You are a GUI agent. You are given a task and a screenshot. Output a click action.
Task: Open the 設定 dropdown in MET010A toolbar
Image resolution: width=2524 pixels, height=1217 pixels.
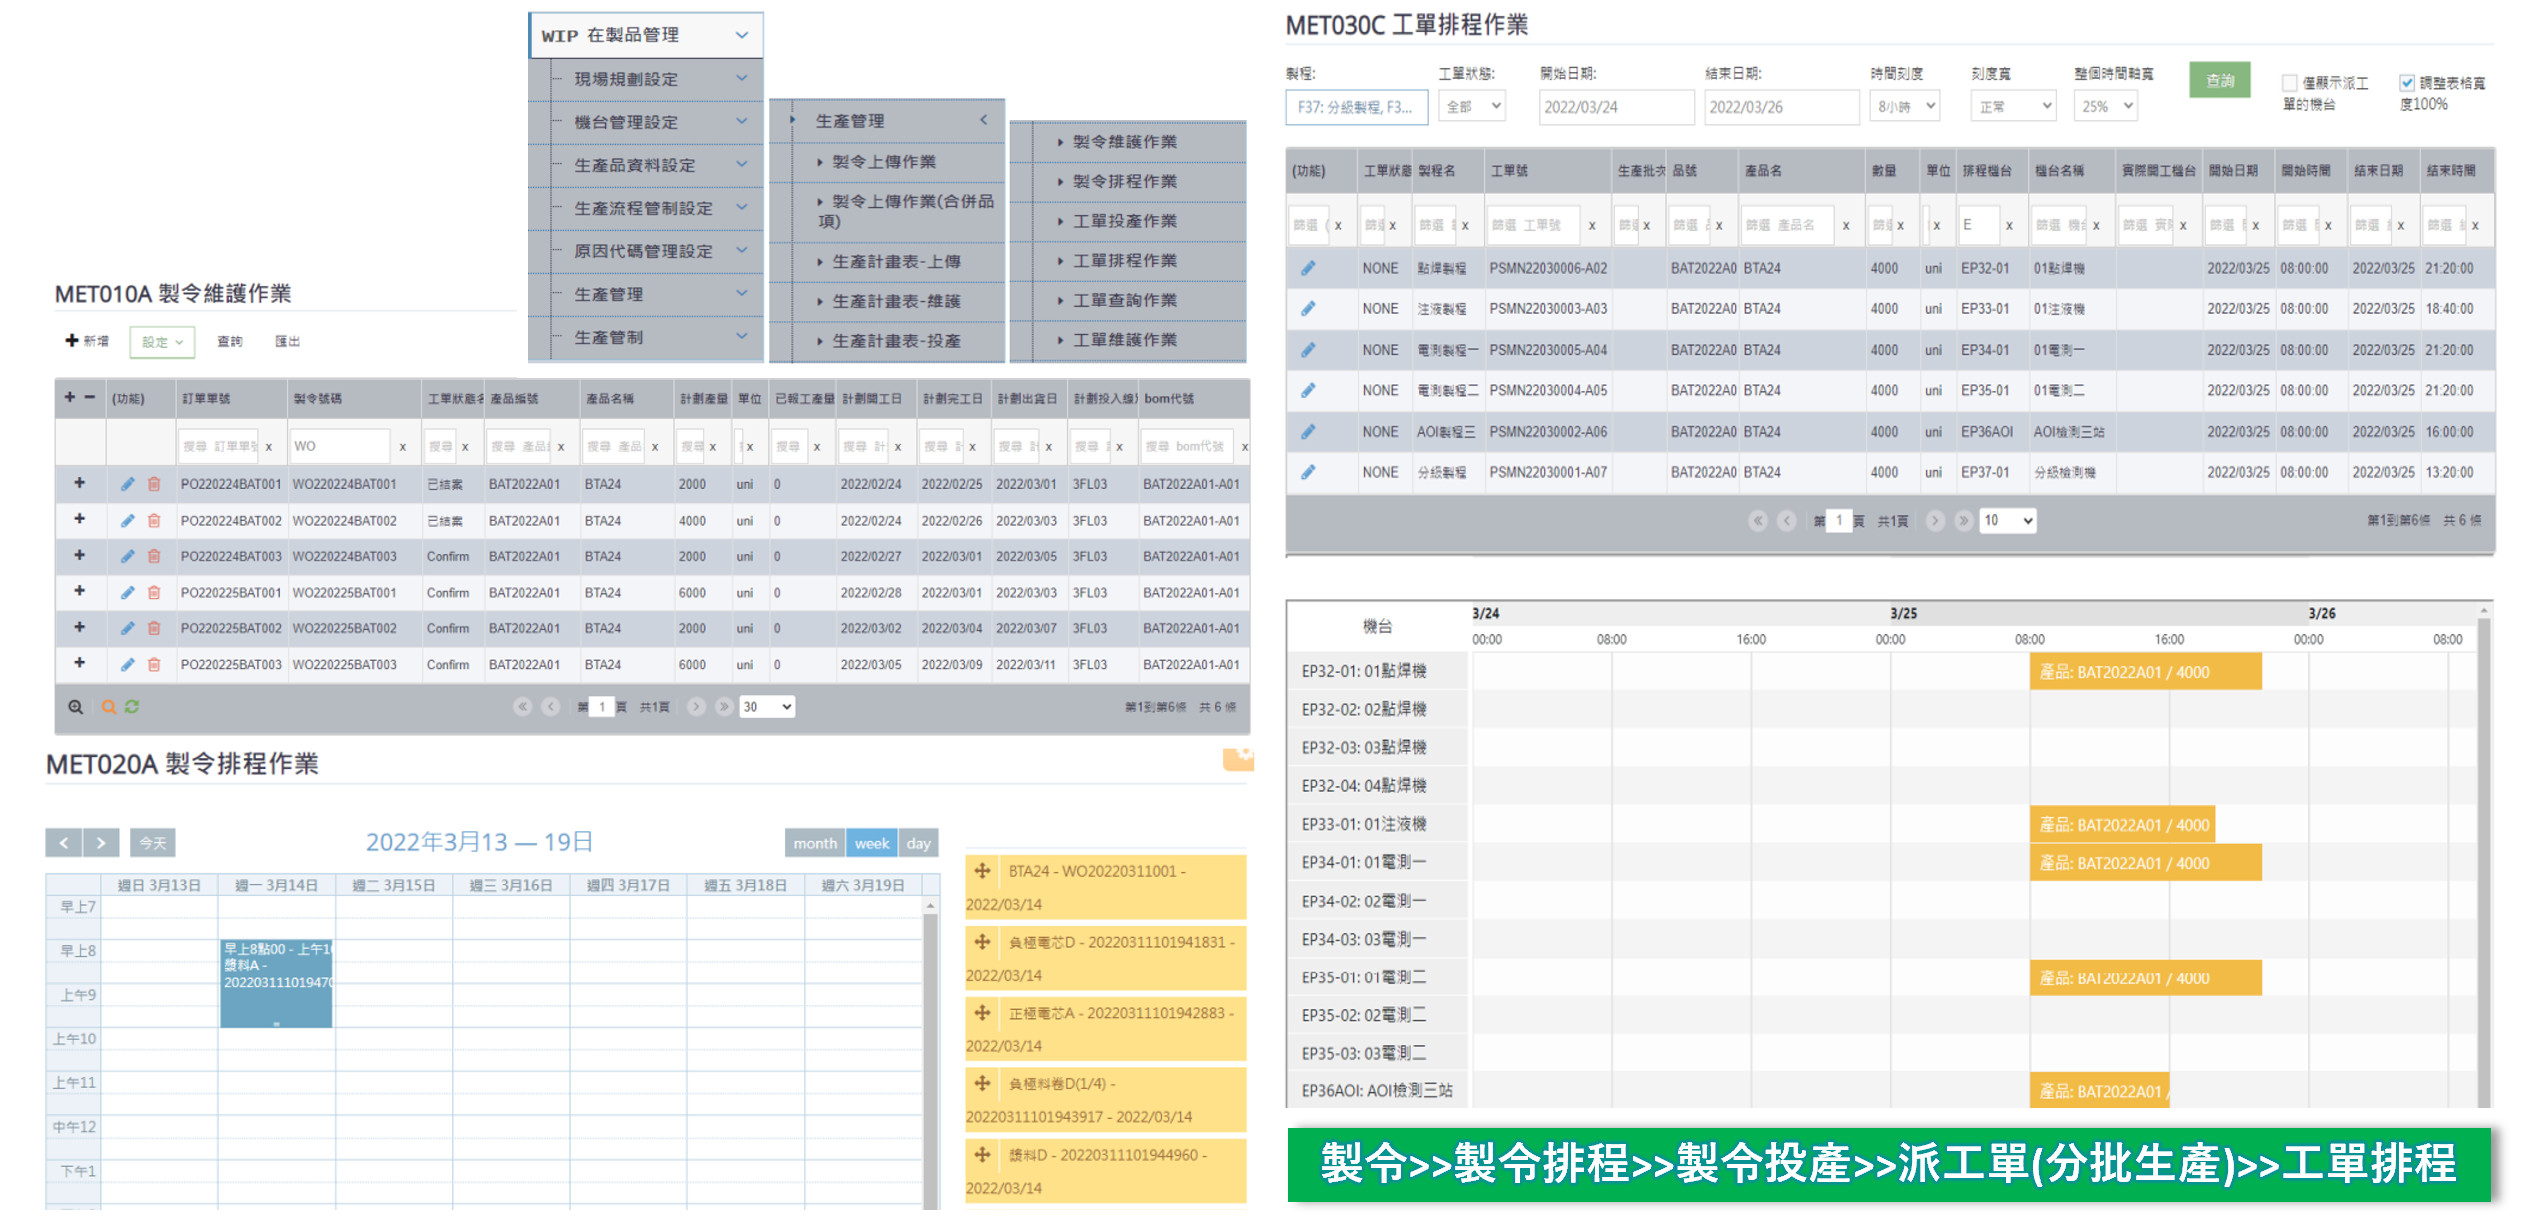(162, 342)
